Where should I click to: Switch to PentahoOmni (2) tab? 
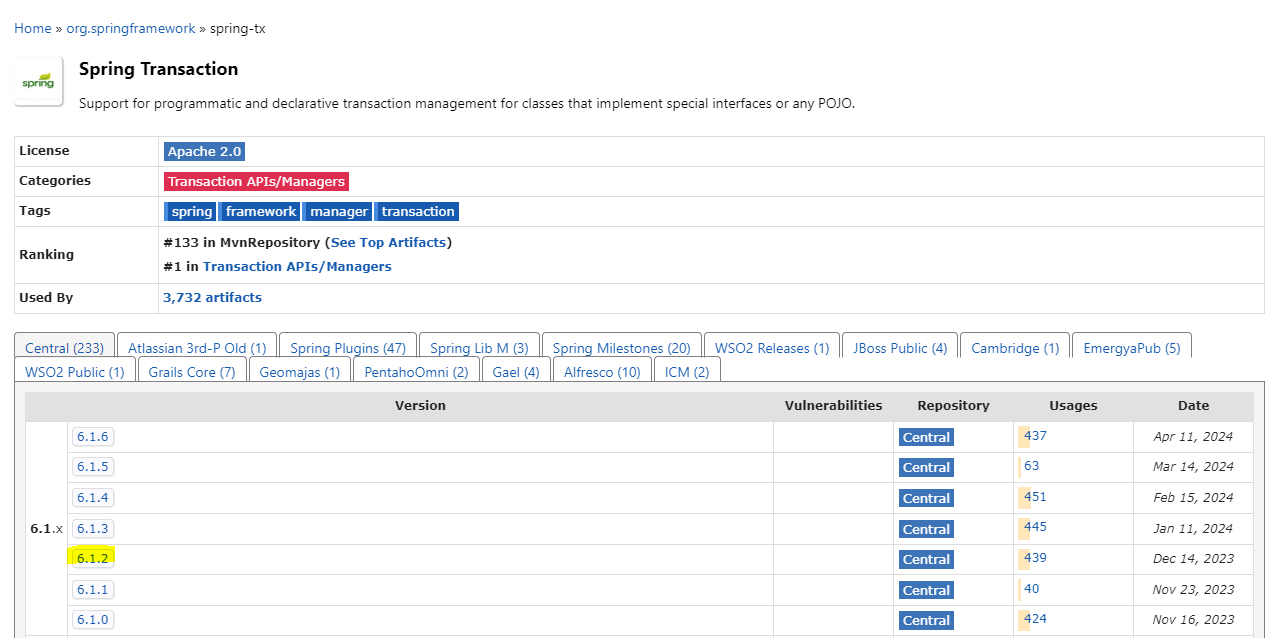(x=416, y=372)
